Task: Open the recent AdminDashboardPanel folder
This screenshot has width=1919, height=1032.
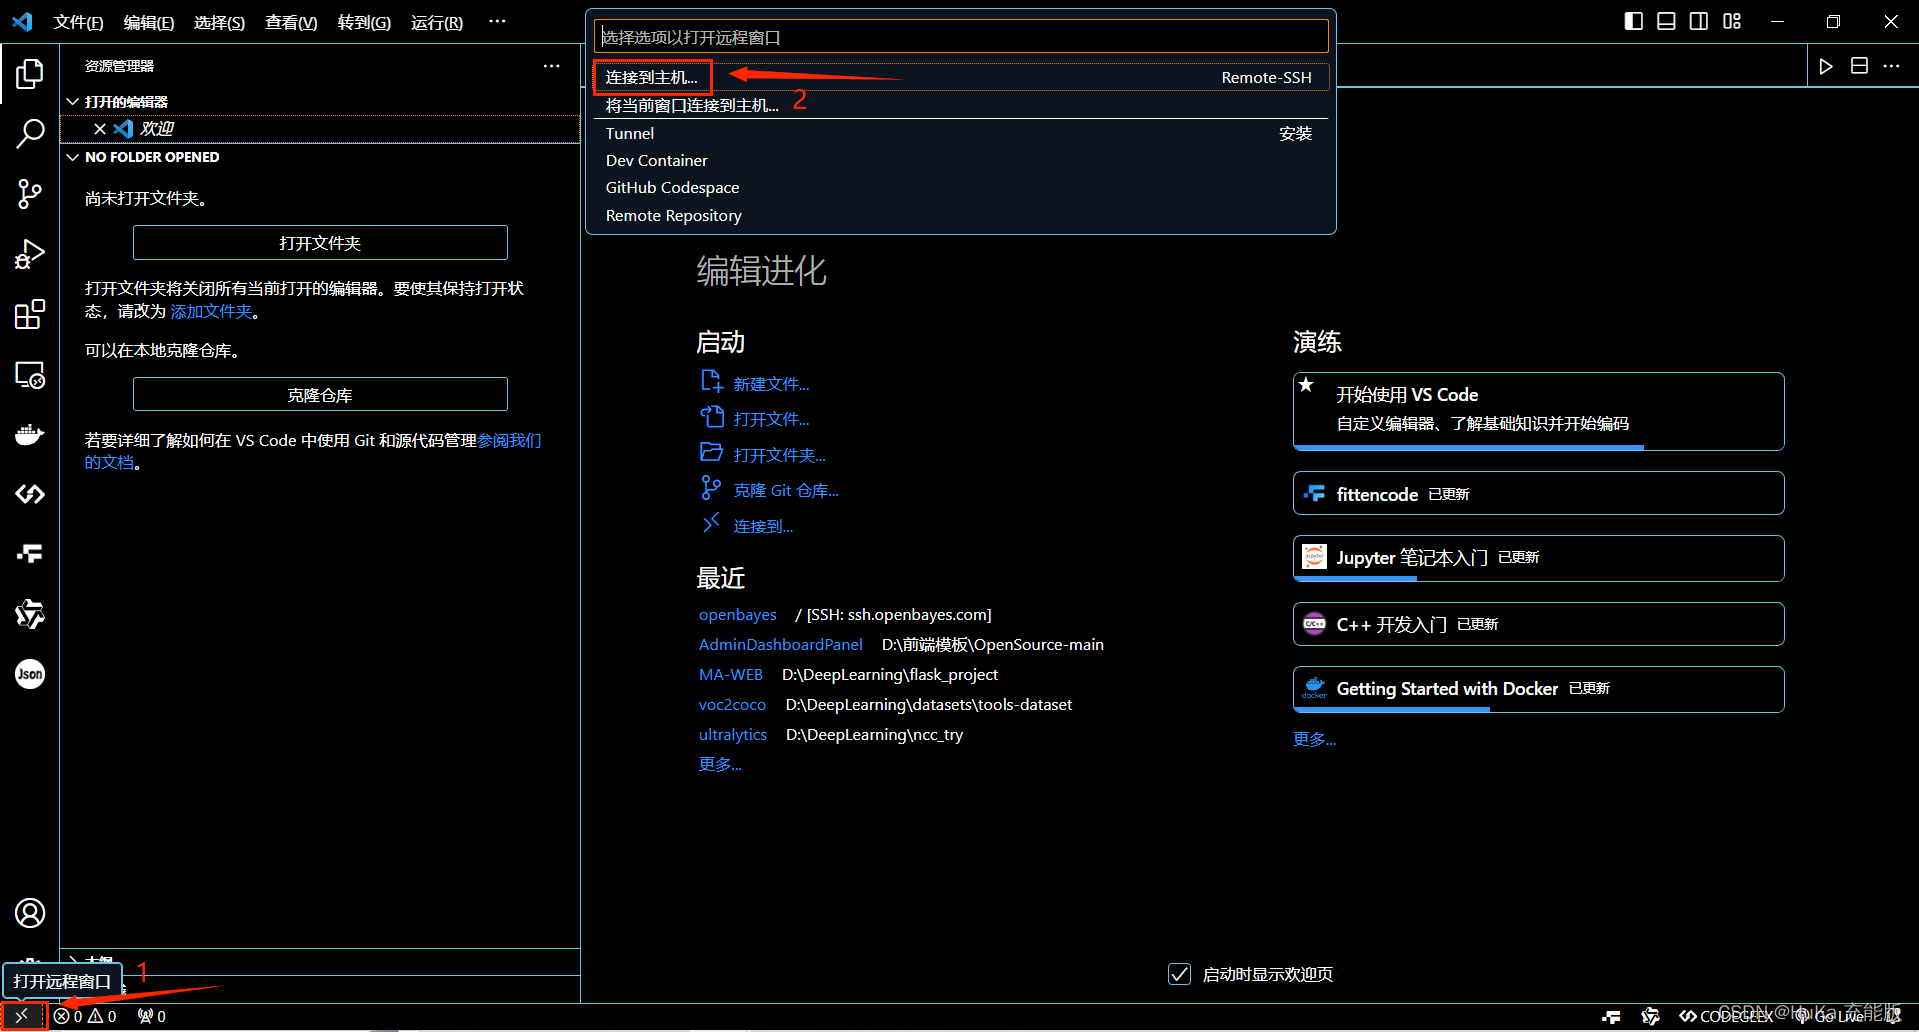Action: click(780, 644)
